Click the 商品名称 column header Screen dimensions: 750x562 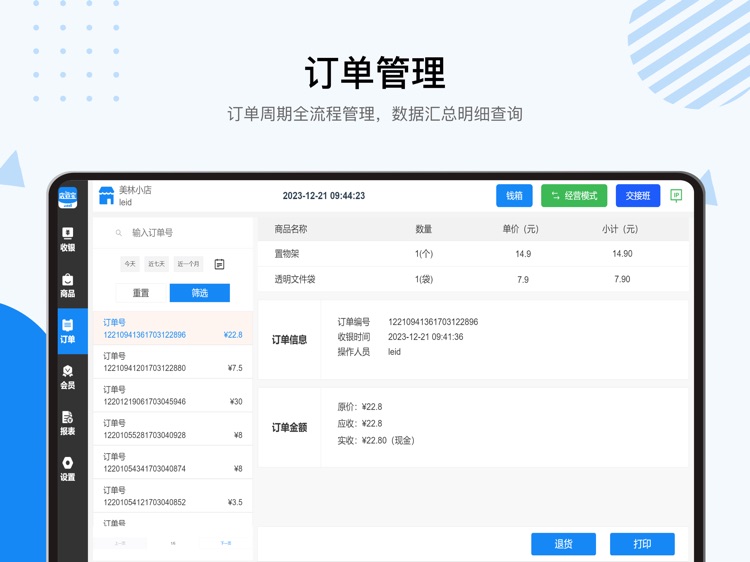coord(291,229)
